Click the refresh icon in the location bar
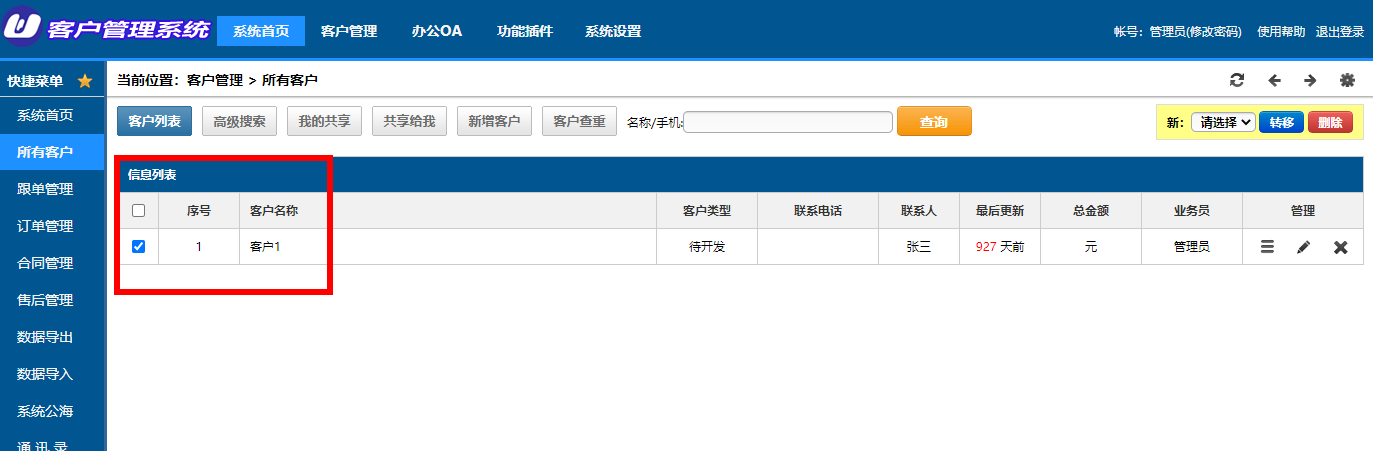This screenshot has height=451, width=1373. (1237, 80)
